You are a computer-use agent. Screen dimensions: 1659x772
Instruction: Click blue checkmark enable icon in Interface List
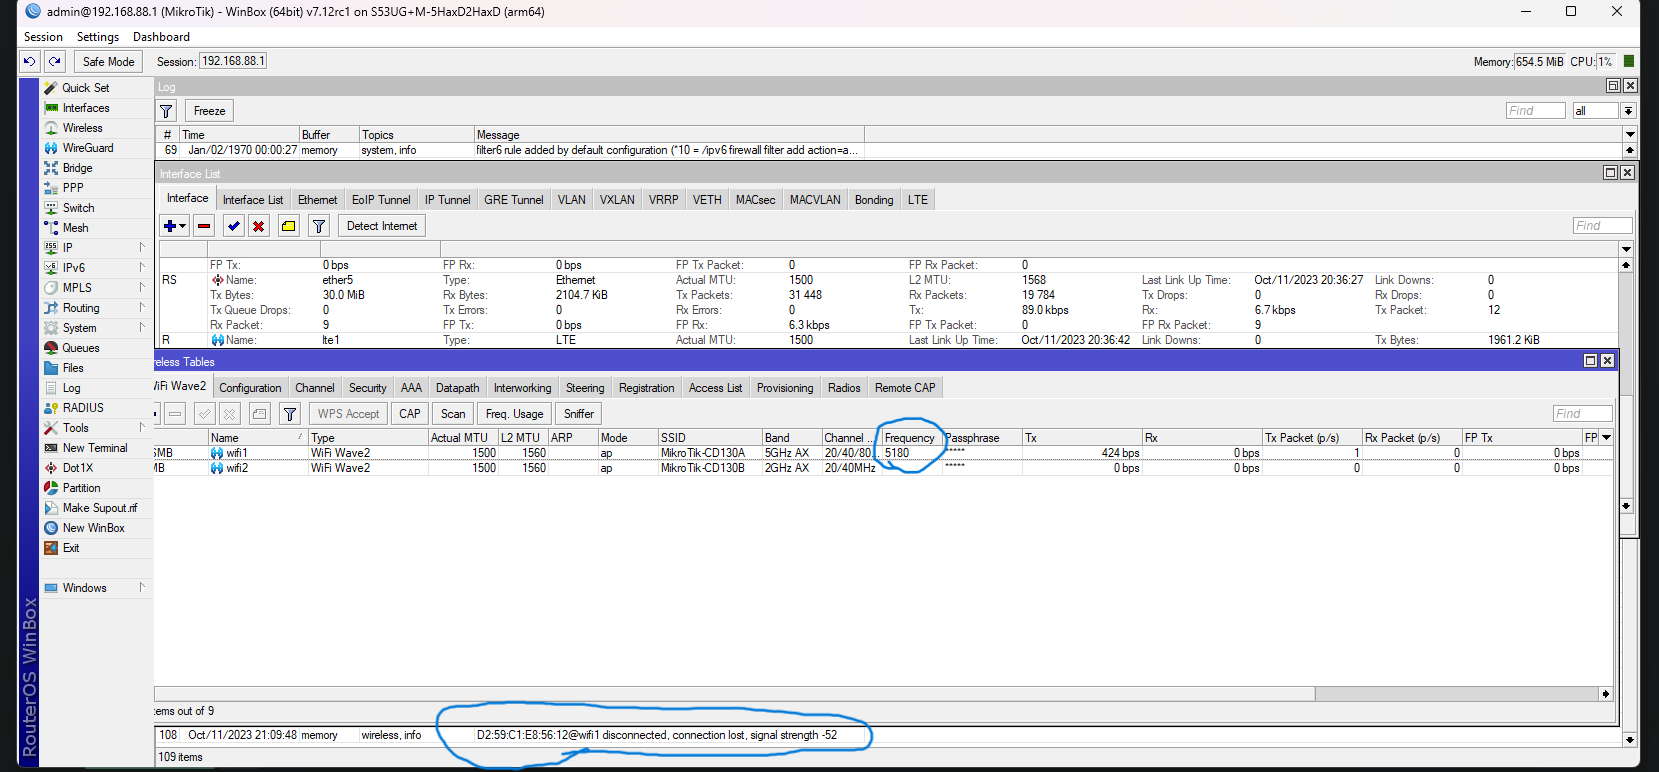pos(233,226)
